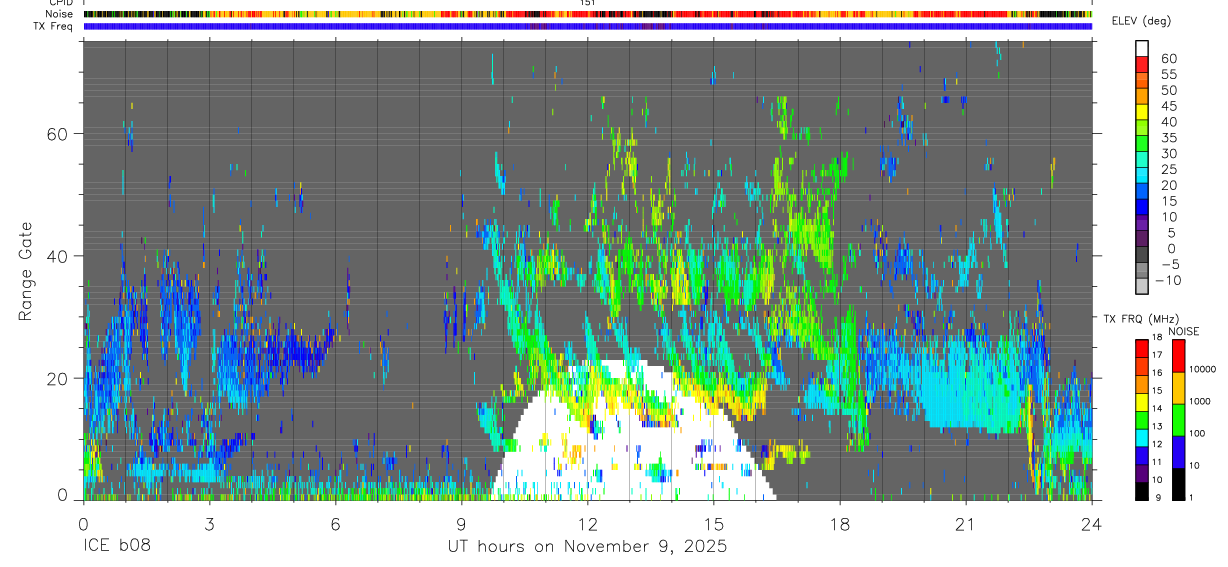This screenshot has height=567, width=1228.
Task: Click the x-axis tick label "21"
Action: (x=966, y=524)
